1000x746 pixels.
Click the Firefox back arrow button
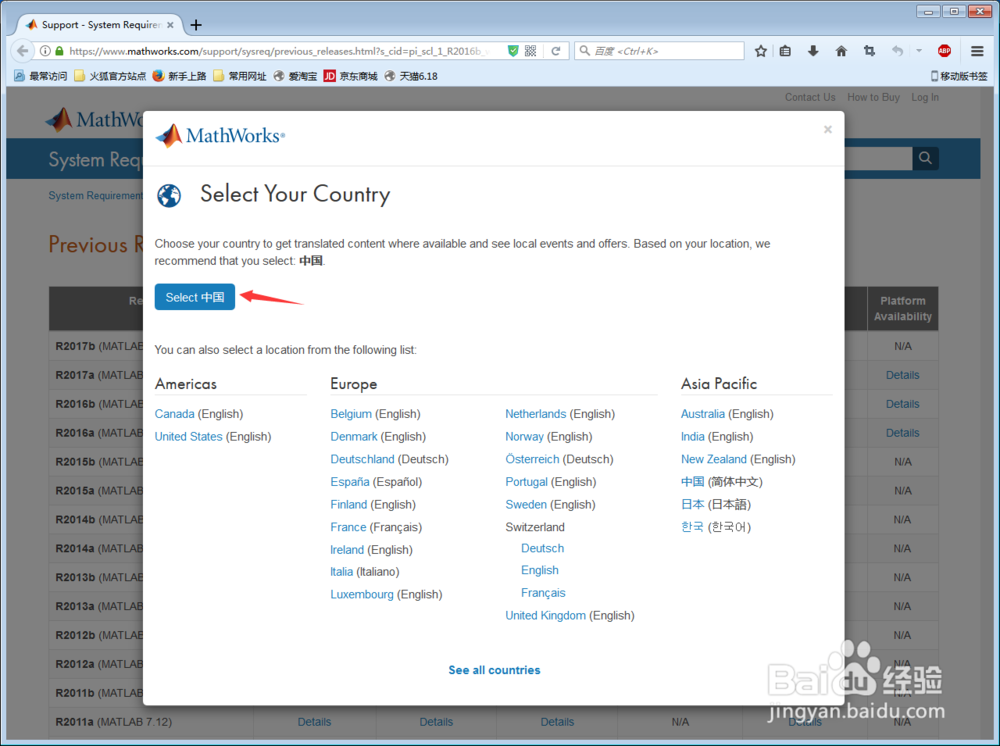click(x=23, y=51)
